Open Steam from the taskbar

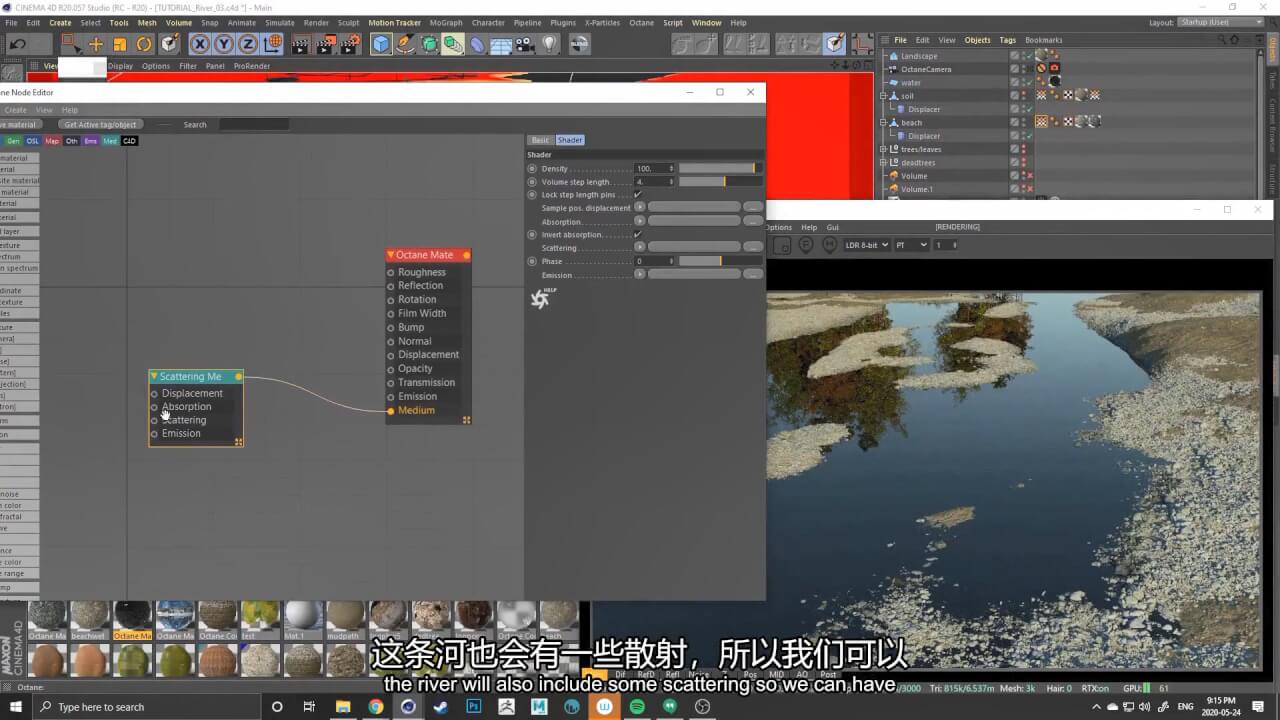(441, 707)
